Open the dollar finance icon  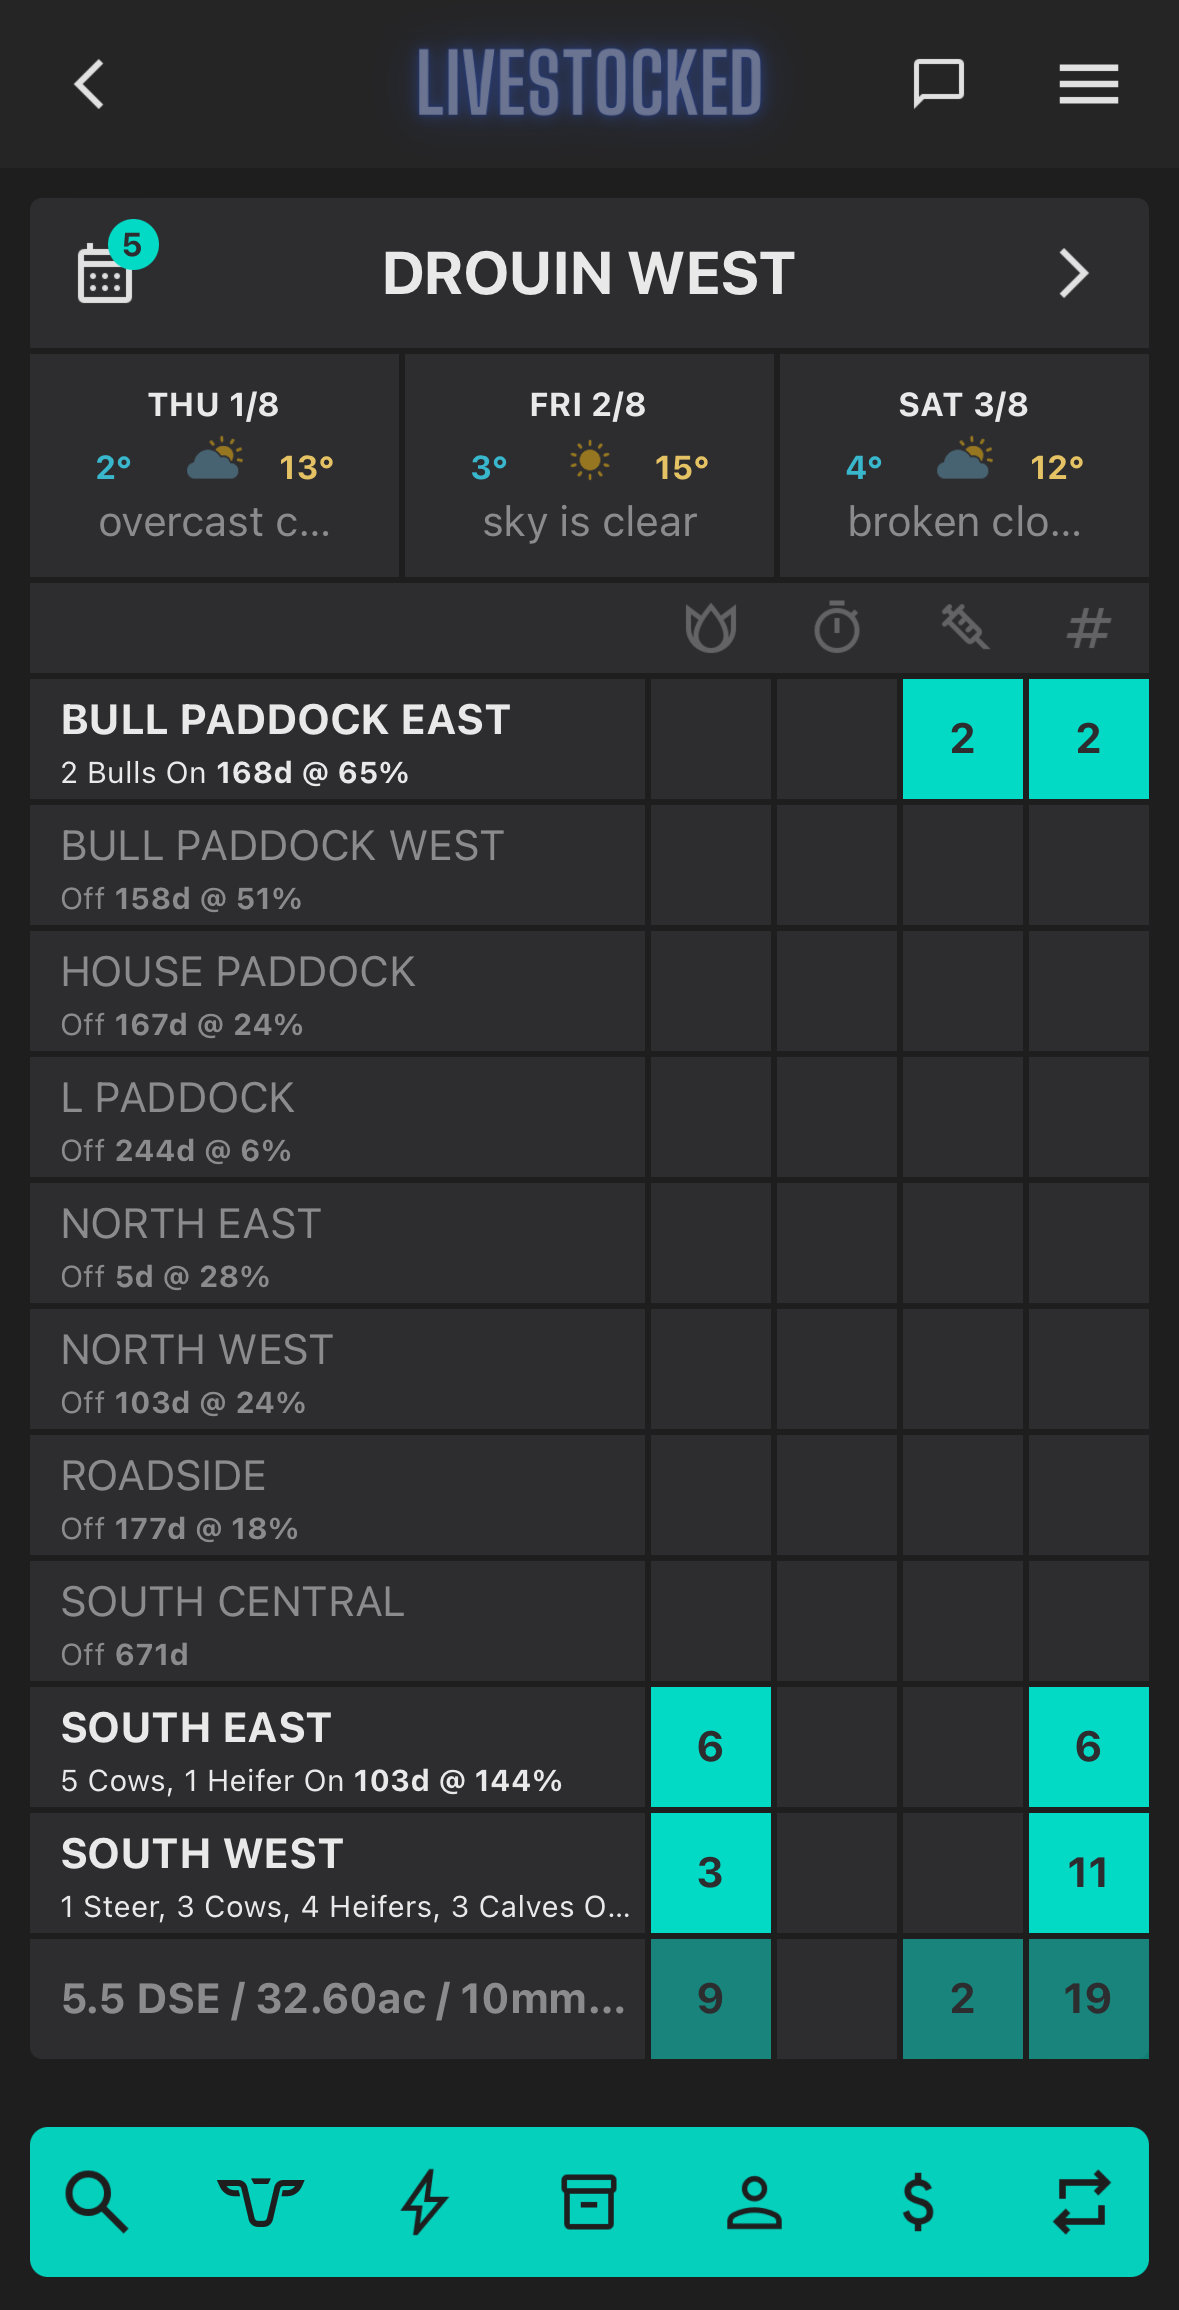coord(918,2201)
